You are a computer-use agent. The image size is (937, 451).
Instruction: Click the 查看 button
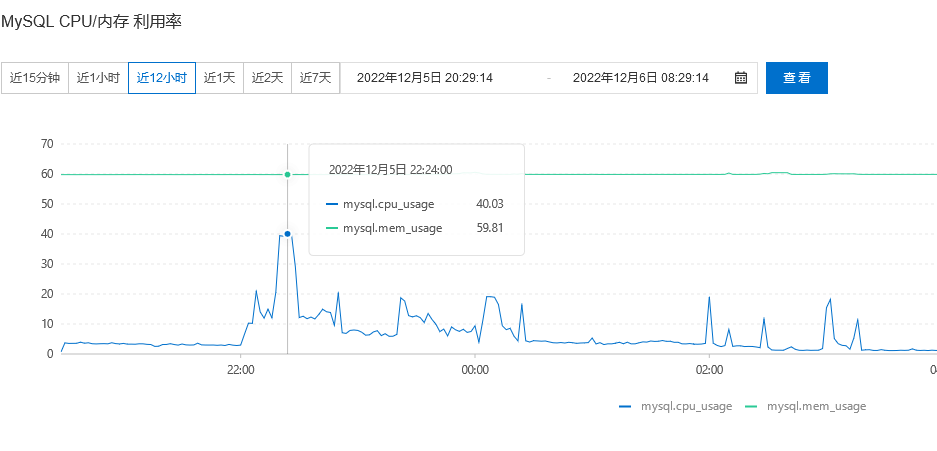pyautogui.click(x=796, y=78)
